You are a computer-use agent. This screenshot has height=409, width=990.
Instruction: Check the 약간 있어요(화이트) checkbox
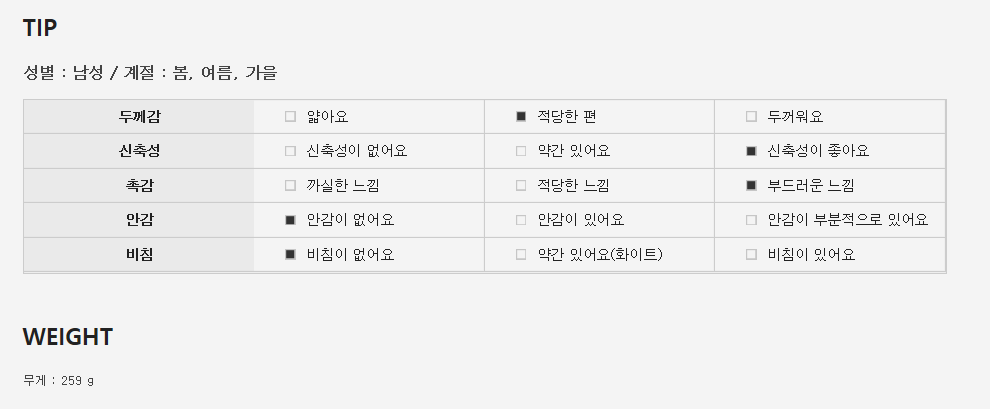pos(521,254)
